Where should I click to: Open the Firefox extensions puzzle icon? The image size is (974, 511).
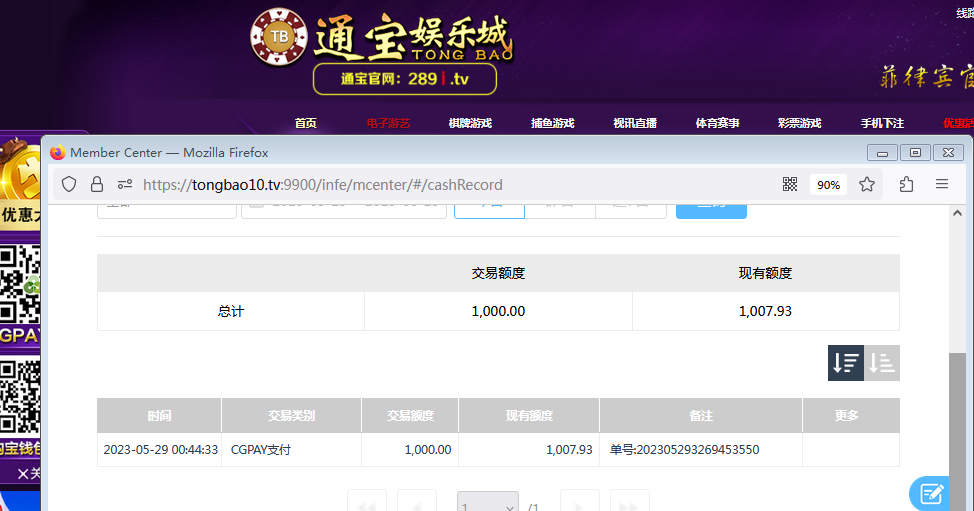pyautogui.click(x=906, y=184)
